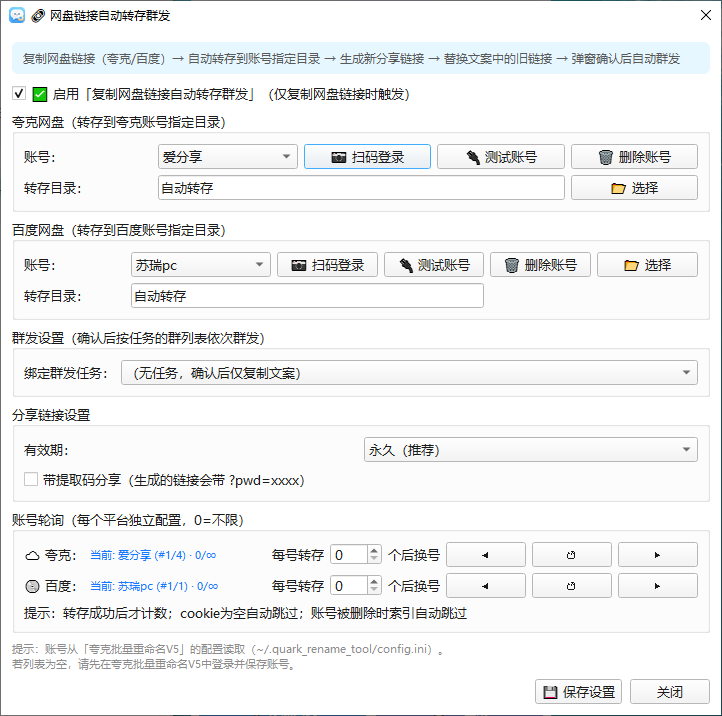
Task: Click the paperclip icon beside the window title
Action: [38, 16]
